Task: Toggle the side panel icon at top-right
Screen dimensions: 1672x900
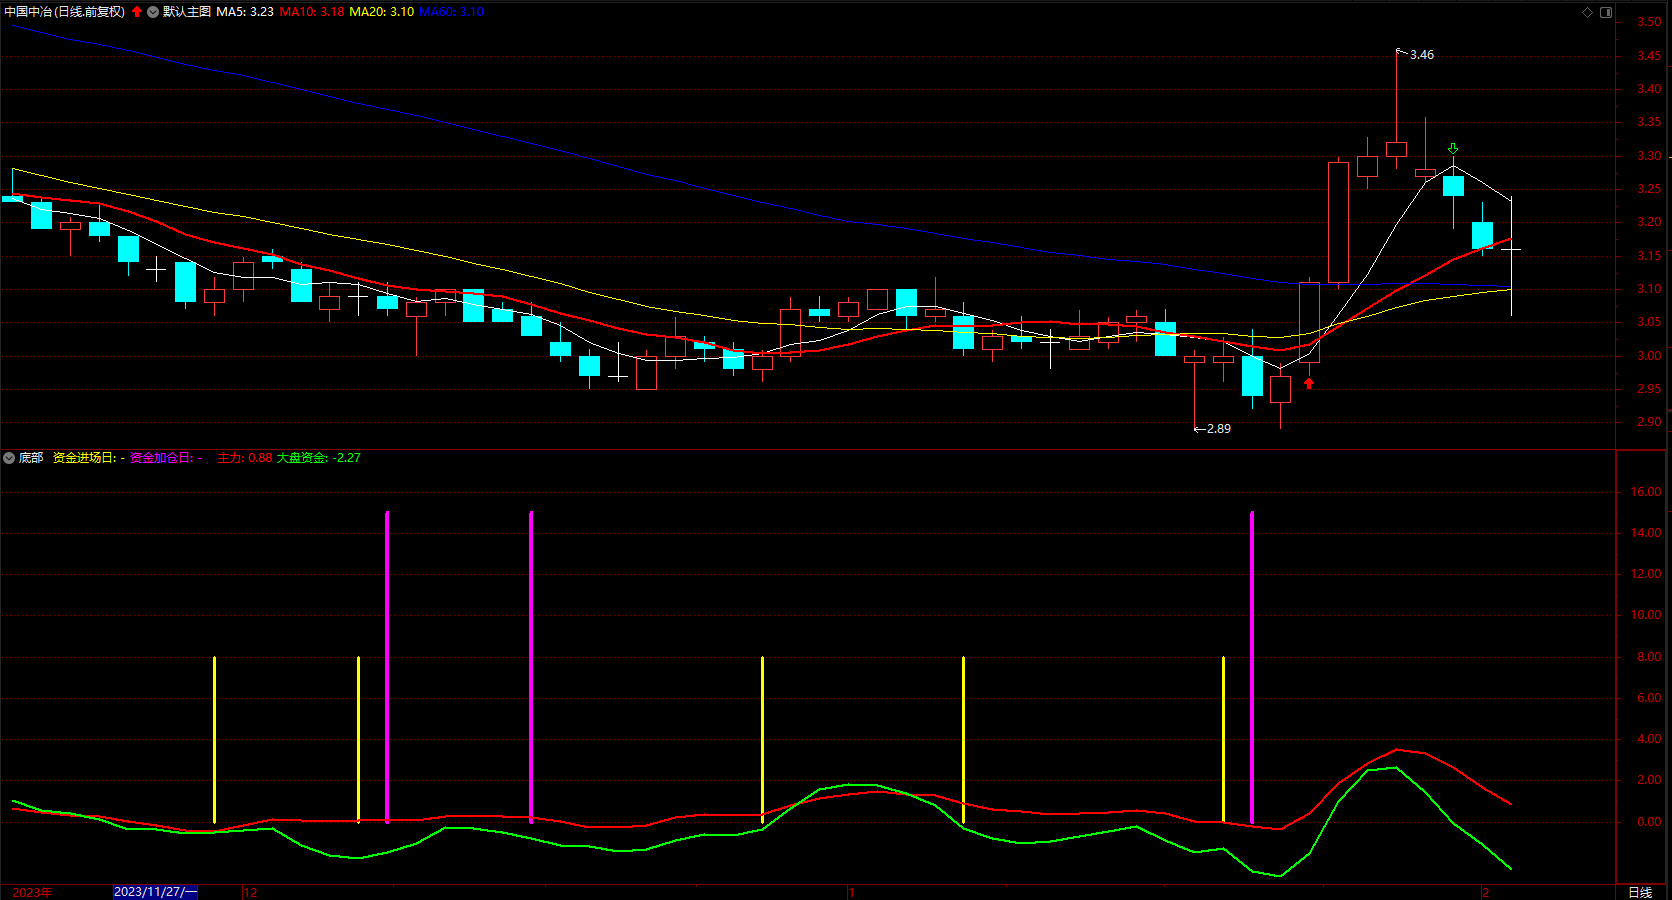Action: coord(1606,12)
